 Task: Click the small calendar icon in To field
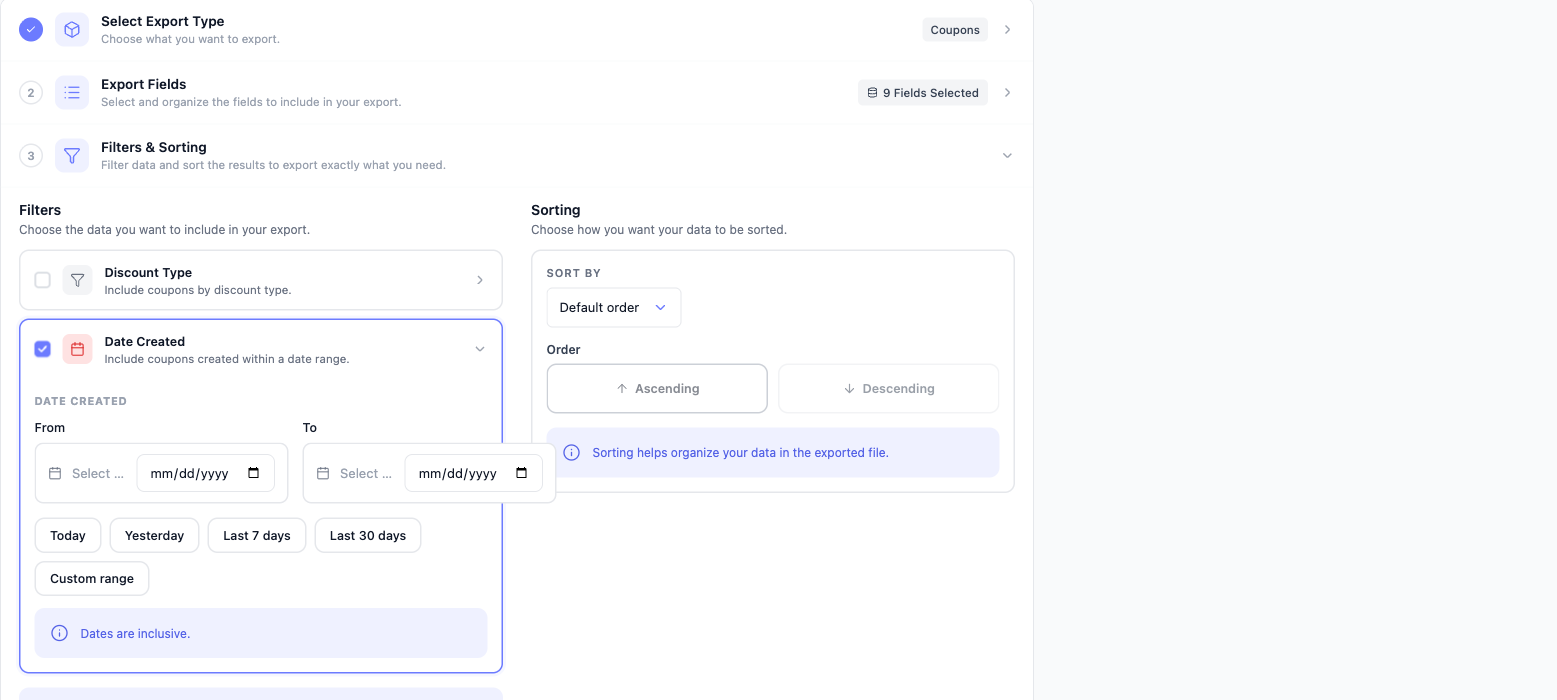pos(323,473)
